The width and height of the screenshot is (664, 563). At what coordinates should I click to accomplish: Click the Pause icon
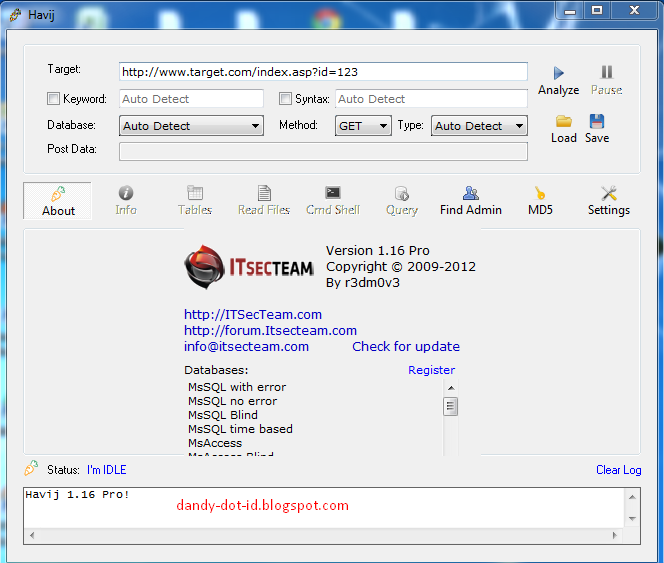pyautogui.click(x=606, y=72)
